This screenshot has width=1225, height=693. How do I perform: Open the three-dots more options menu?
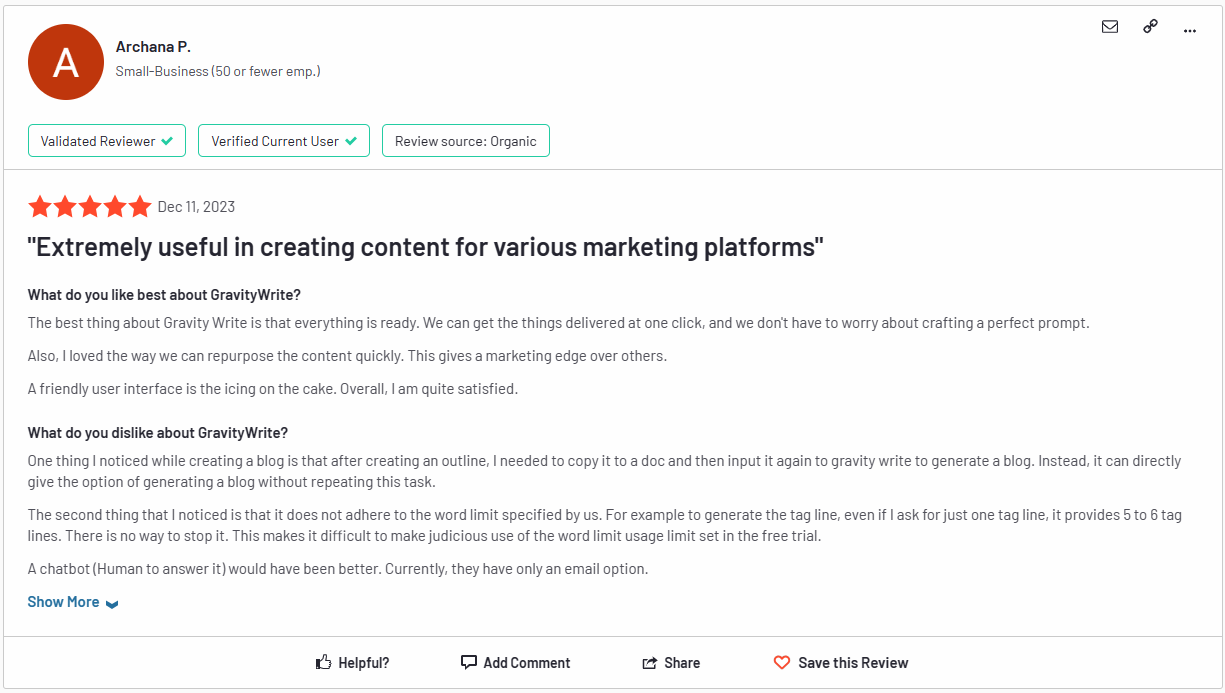[x=1189, y=29]
